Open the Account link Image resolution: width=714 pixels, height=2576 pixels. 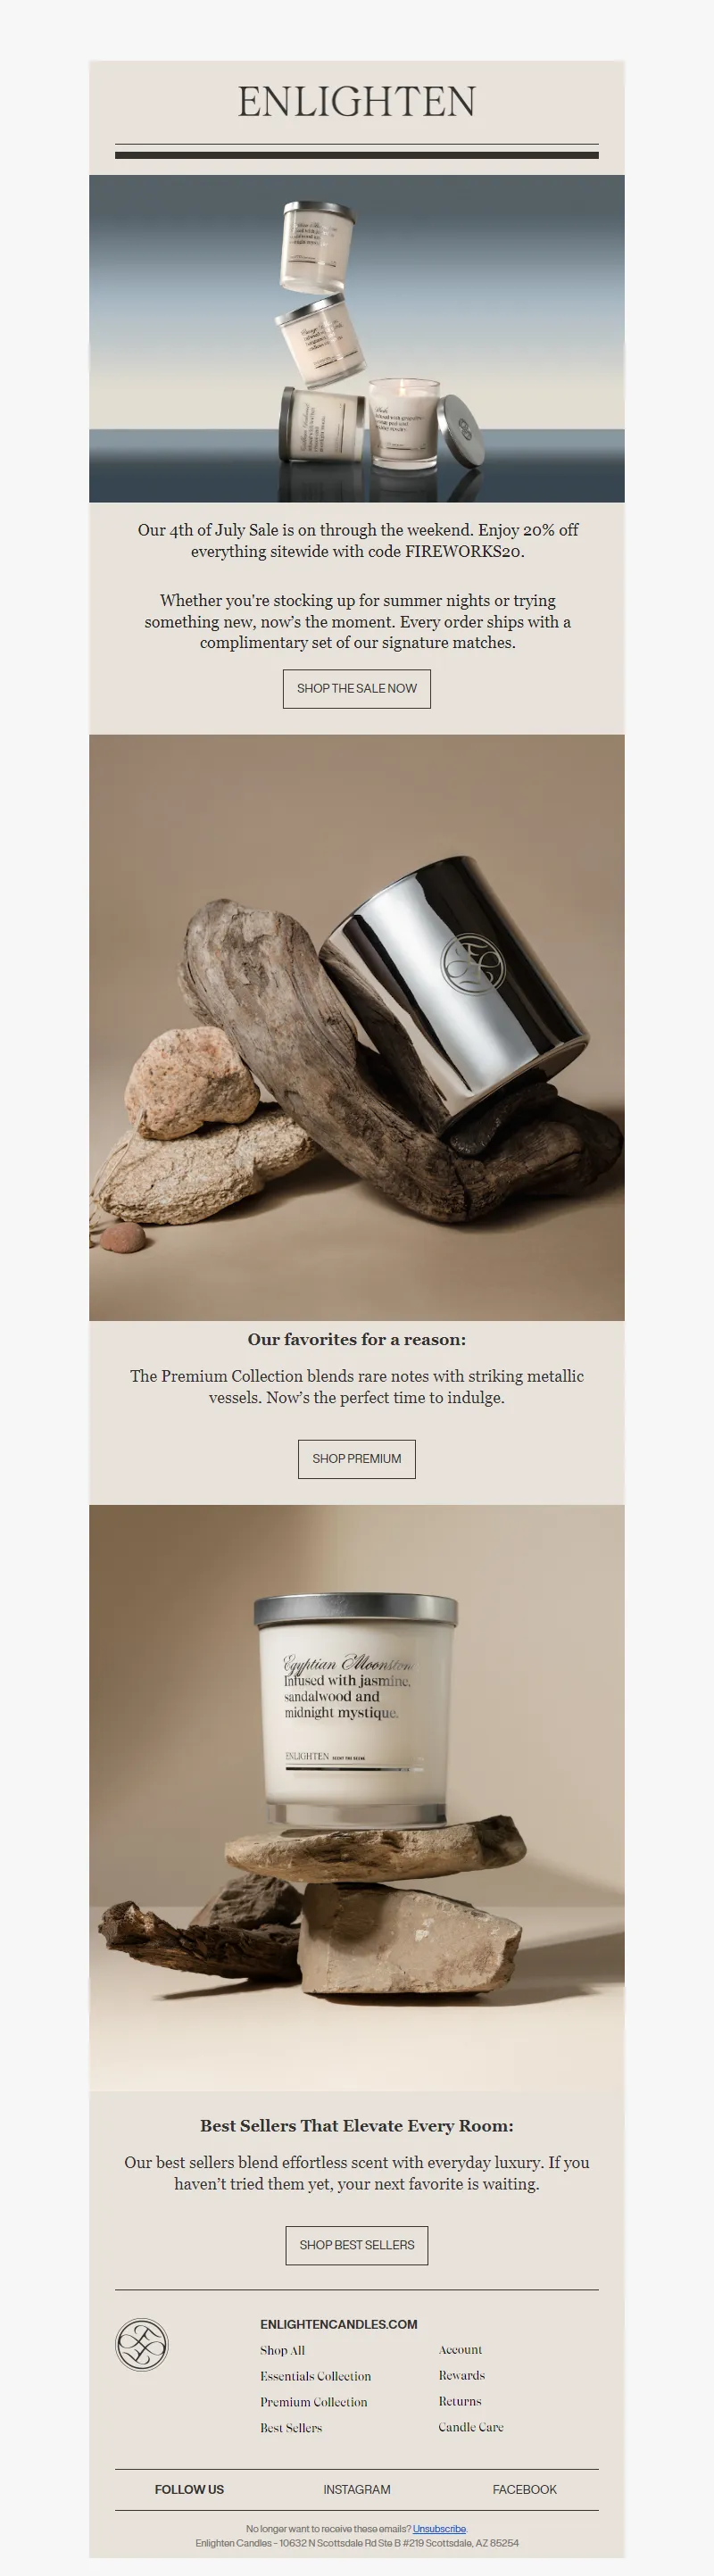point(460,2350)
